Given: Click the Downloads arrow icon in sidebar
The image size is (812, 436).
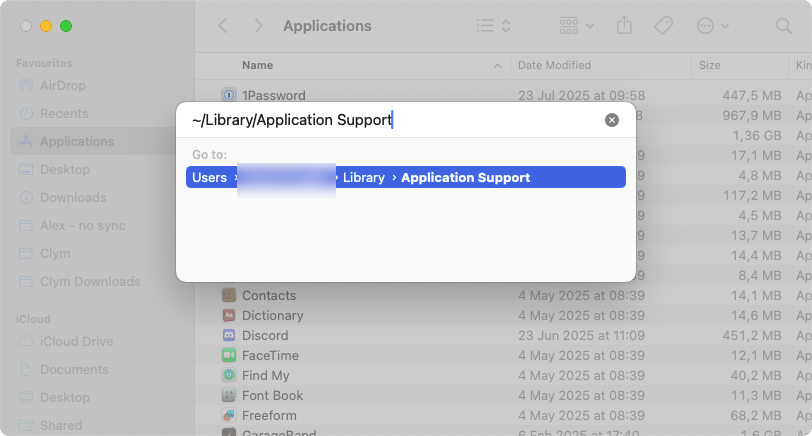Looking at the screenshot, I should 26,197.
